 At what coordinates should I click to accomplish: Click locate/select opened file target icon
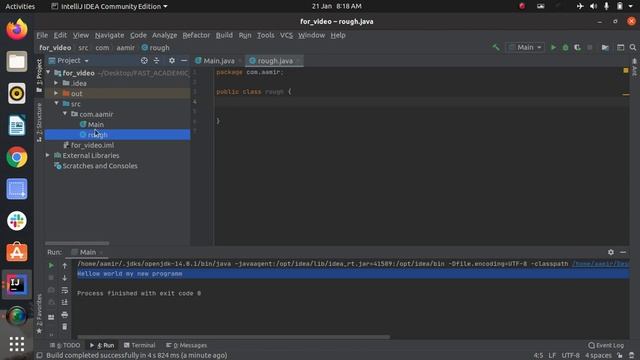point(144,60)
